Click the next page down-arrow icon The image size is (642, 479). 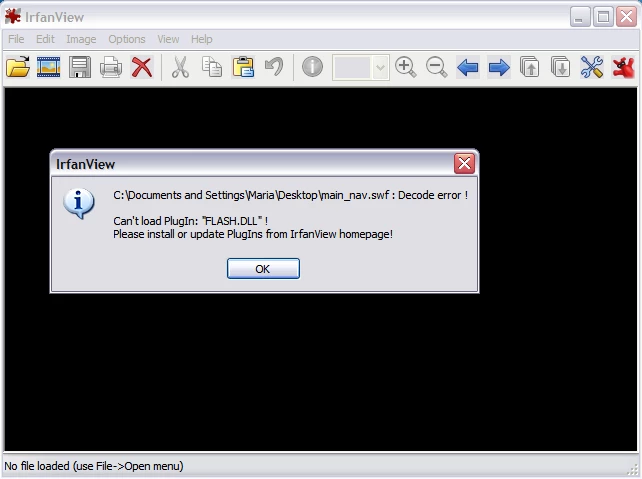click(561, 67)
